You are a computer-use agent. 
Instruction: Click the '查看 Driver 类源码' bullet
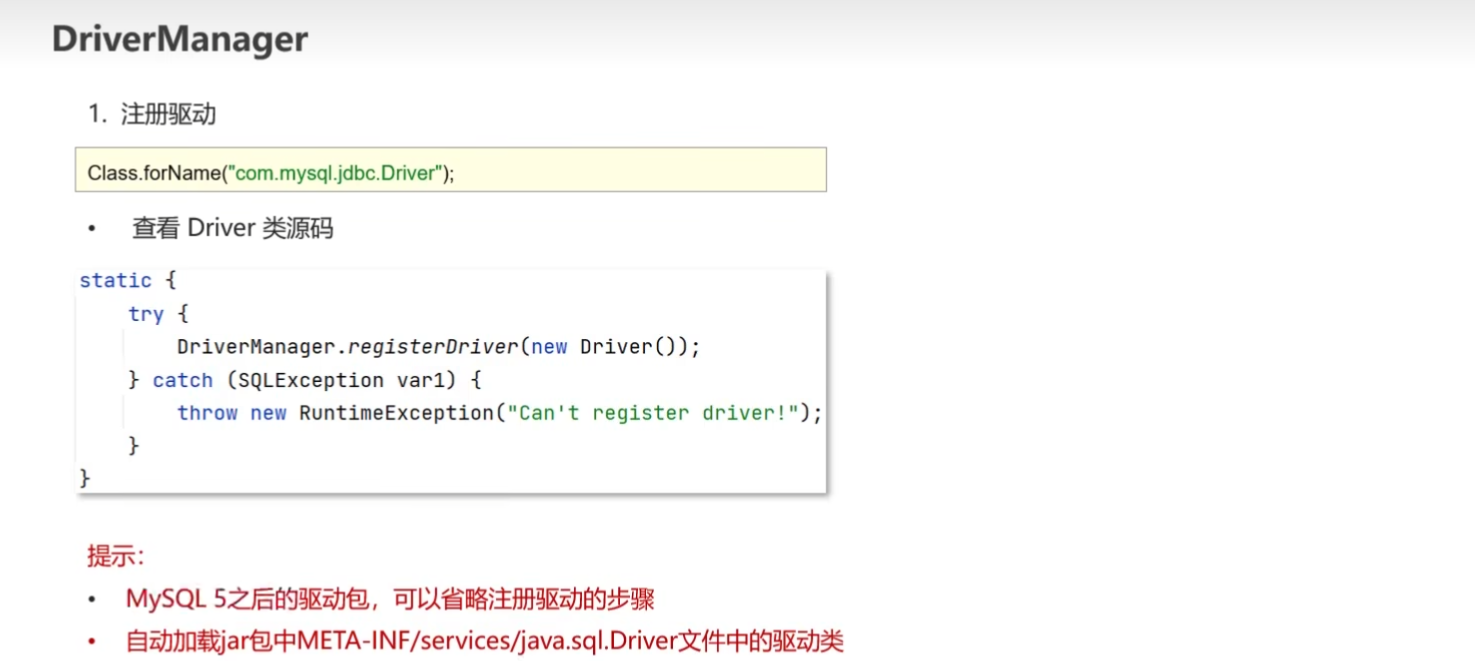point(233,228)
